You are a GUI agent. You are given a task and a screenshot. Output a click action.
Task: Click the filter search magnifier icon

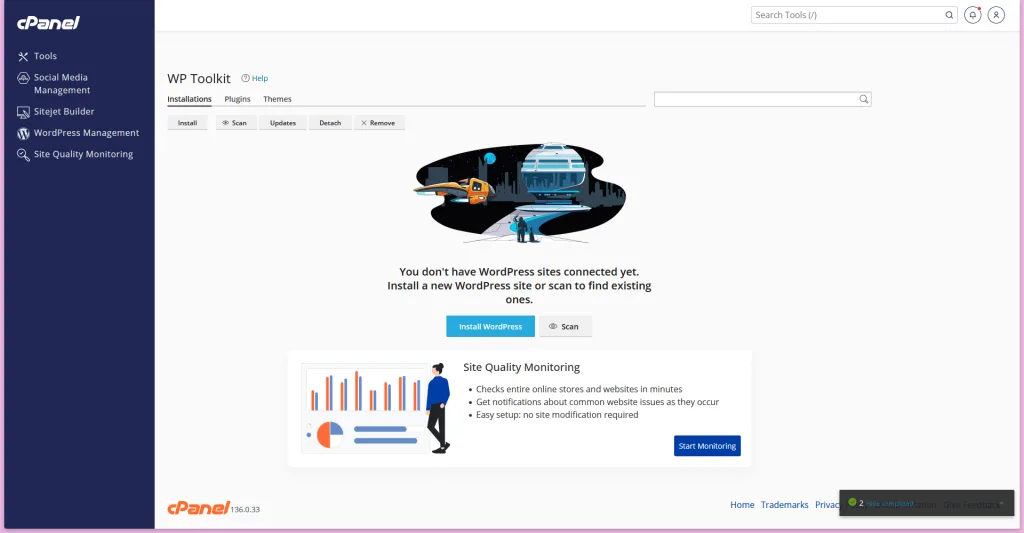point(863,99)
